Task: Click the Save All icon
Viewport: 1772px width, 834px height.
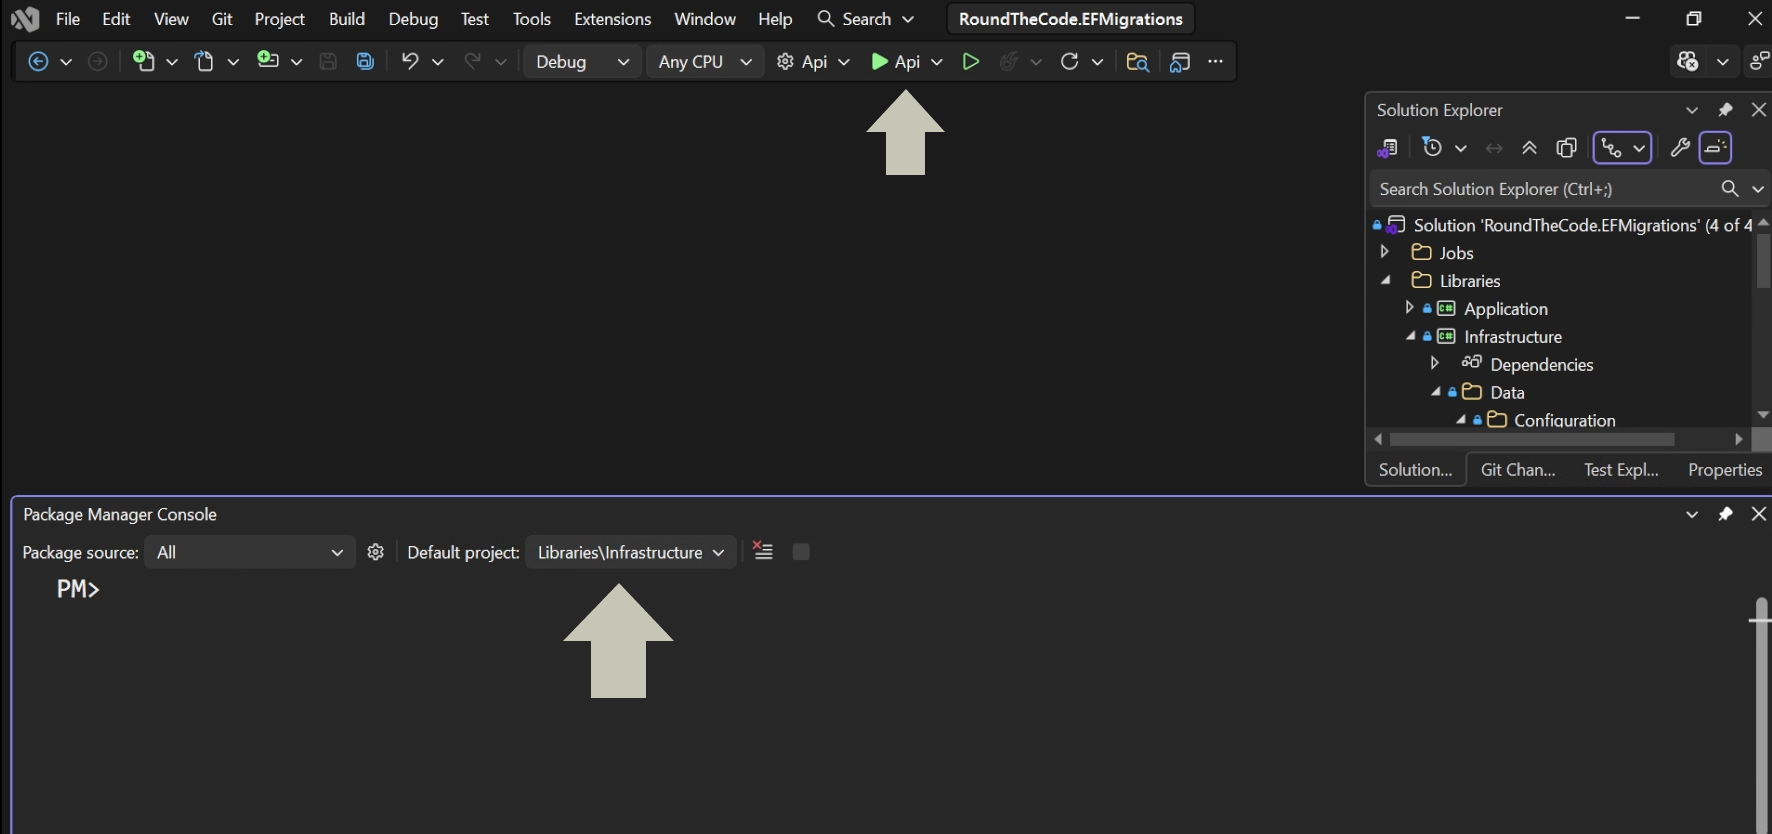Action: tap(365, 62)
